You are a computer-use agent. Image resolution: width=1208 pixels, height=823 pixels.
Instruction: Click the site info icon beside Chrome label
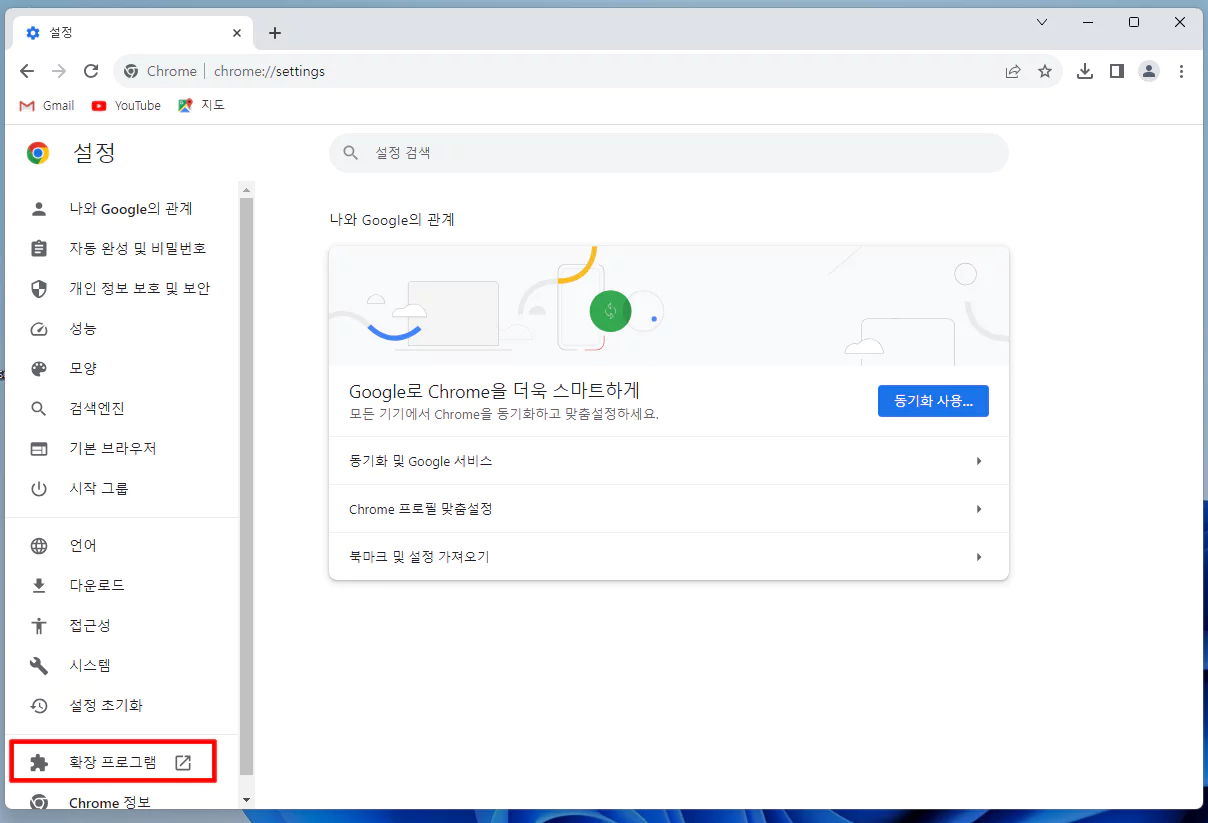[130, 71]
